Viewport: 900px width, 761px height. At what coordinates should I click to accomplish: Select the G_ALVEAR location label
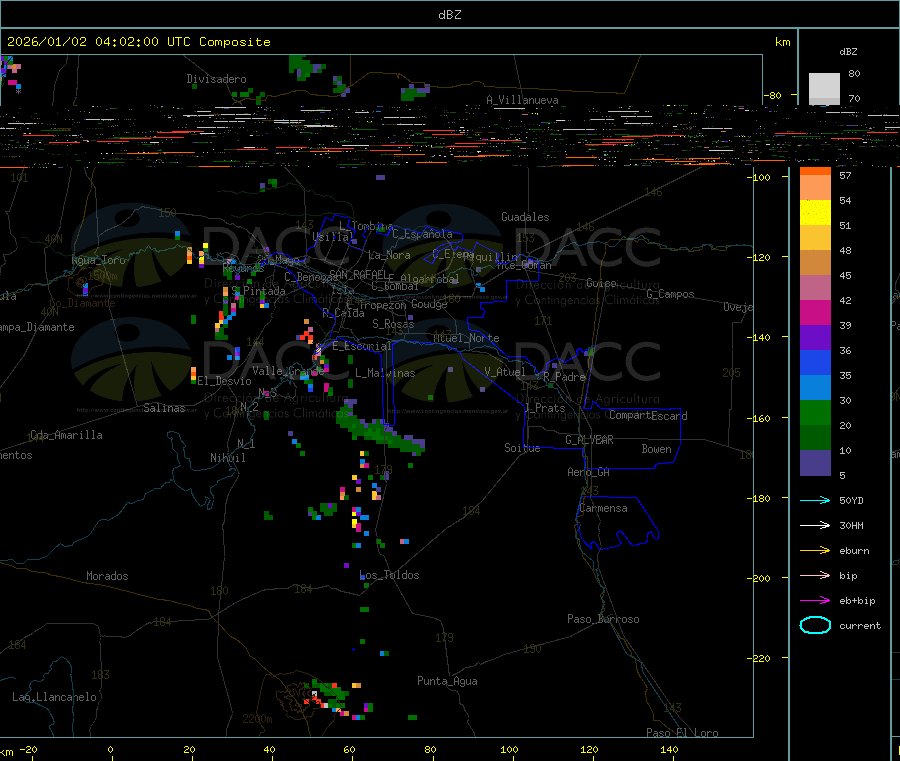(x=589, y=440)
